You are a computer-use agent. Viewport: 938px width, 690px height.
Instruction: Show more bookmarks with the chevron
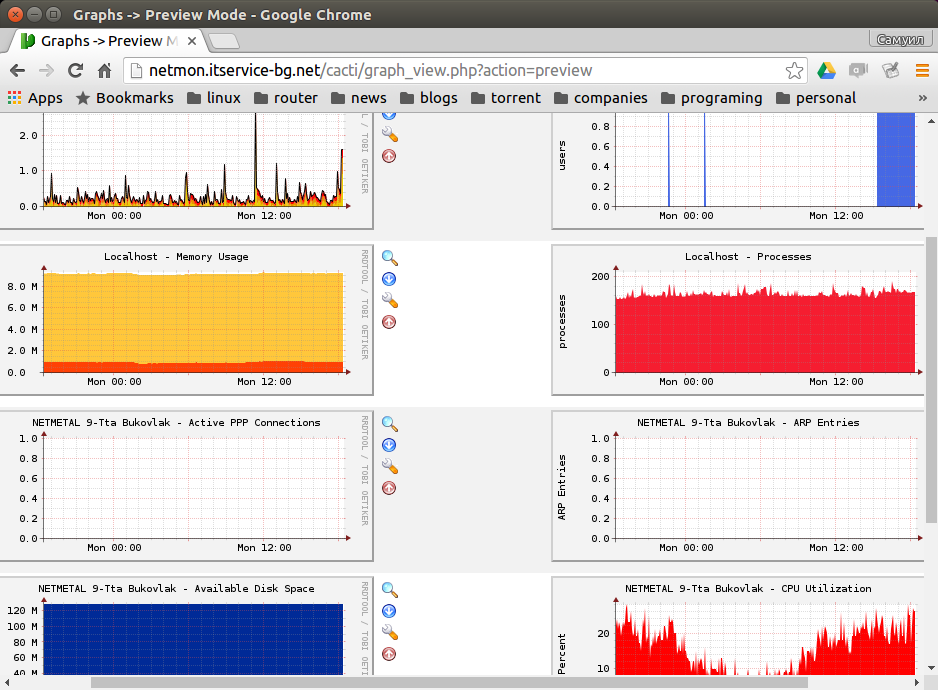point(922,98)
